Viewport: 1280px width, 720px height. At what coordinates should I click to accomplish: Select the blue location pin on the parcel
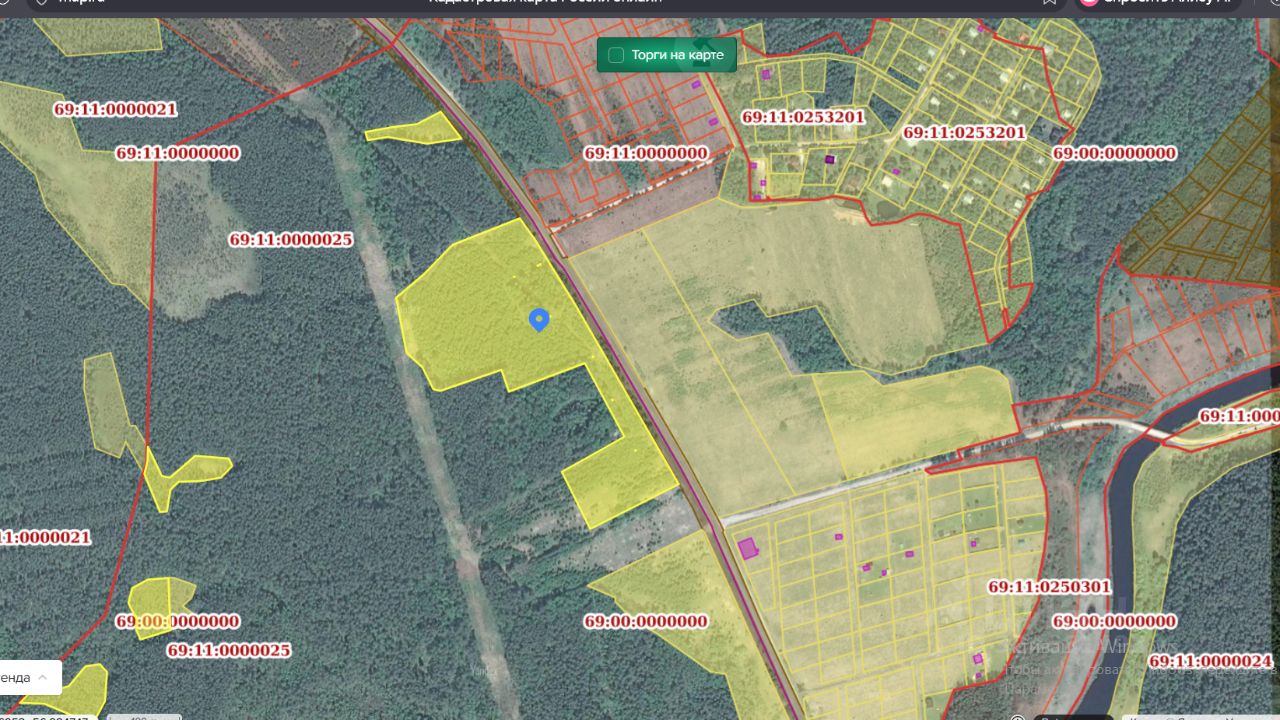point(539,320)
